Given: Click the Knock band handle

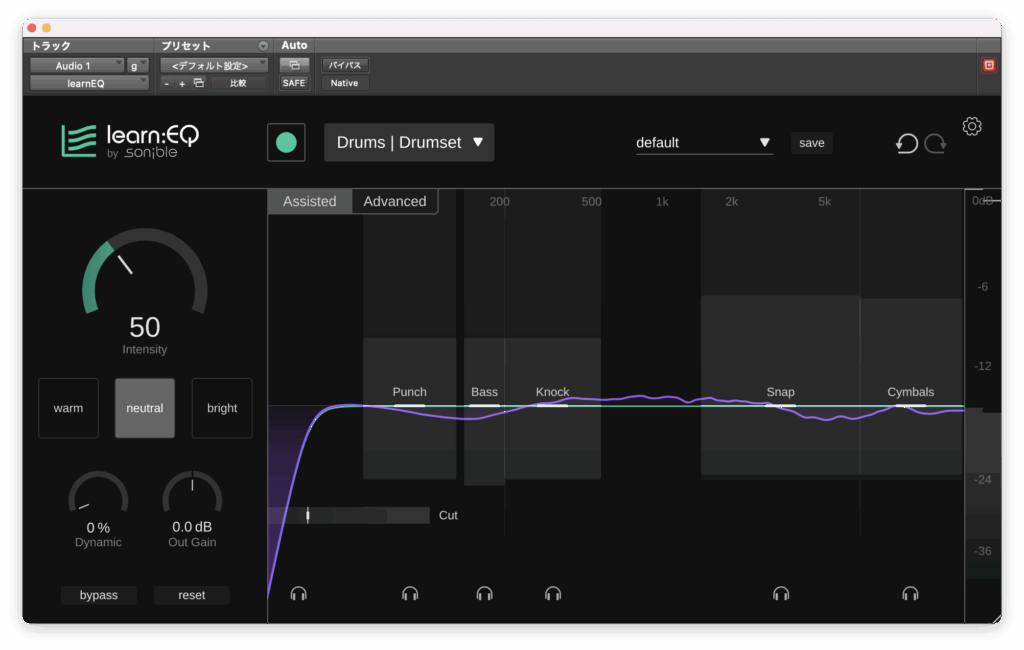Looking at the screenshot, I should tap(552, 406).
